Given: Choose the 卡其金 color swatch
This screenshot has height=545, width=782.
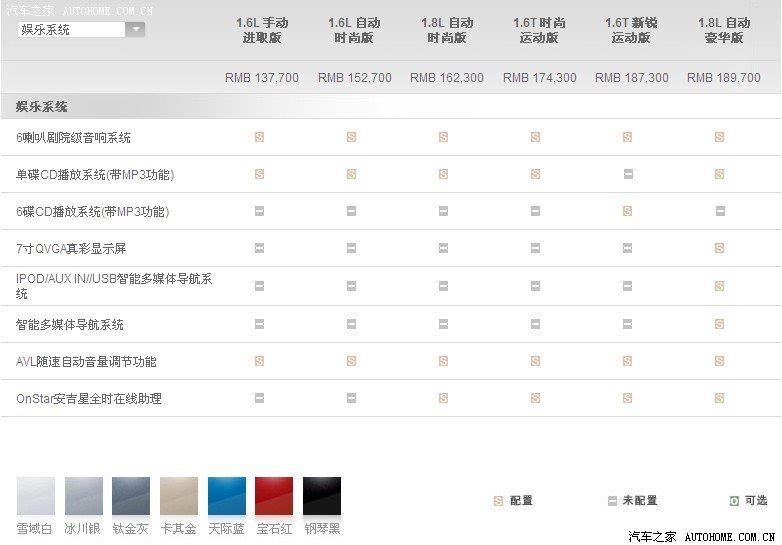Looking at the screenshot, I should [179, 496].
